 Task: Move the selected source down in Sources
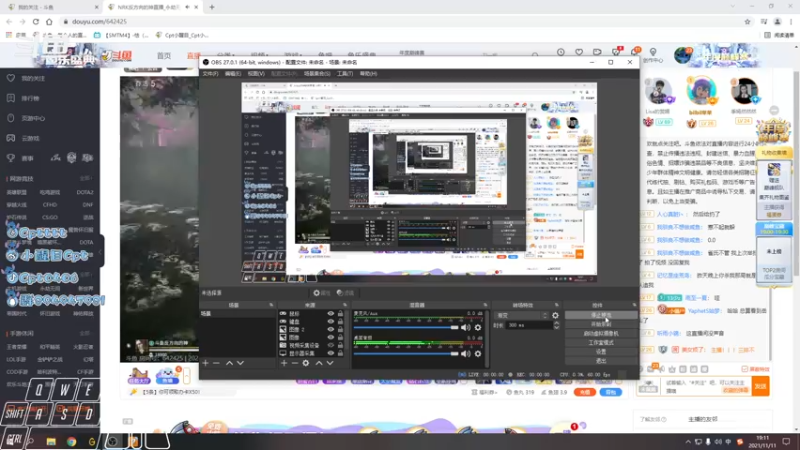tap(330, 363)
